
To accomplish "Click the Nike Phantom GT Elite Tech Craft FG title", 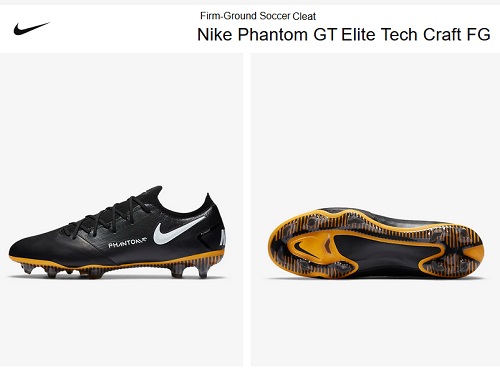I will point(344,34).
